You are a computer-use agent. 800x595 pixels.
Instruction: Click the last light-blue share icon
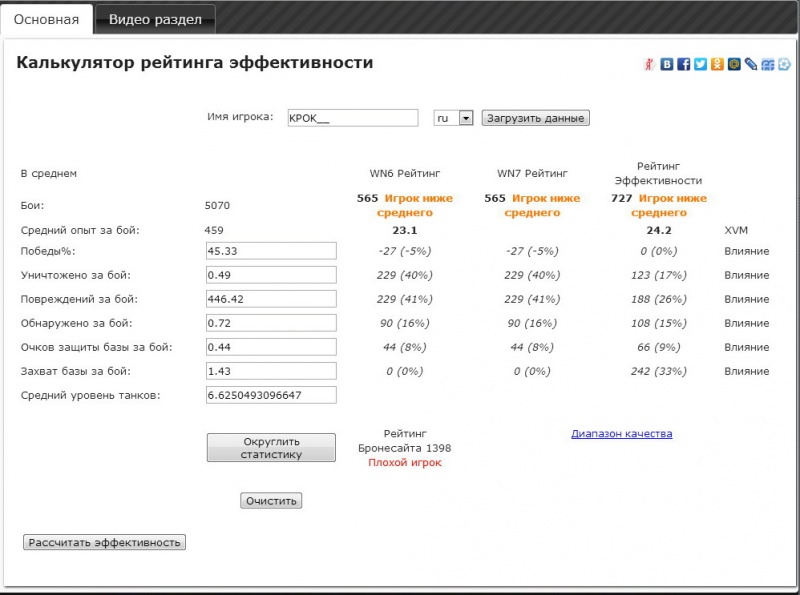click(x=784, y=65)
